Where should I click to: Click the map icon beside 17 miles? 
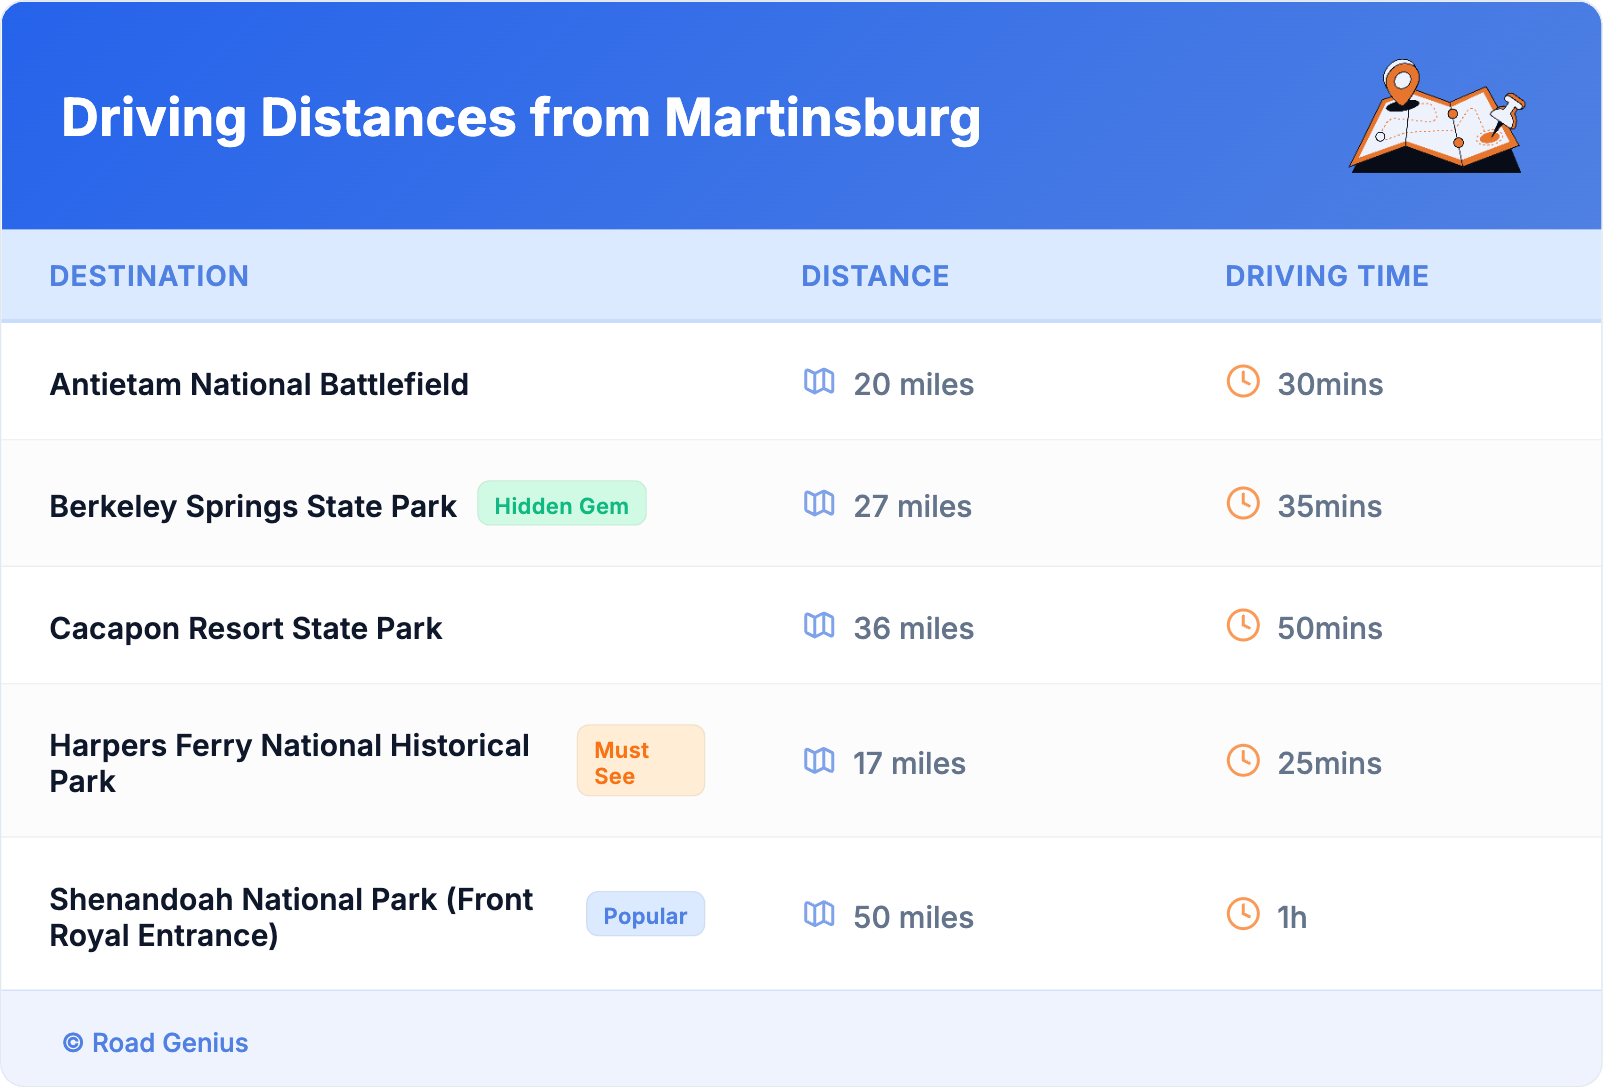tap(819, 761)
